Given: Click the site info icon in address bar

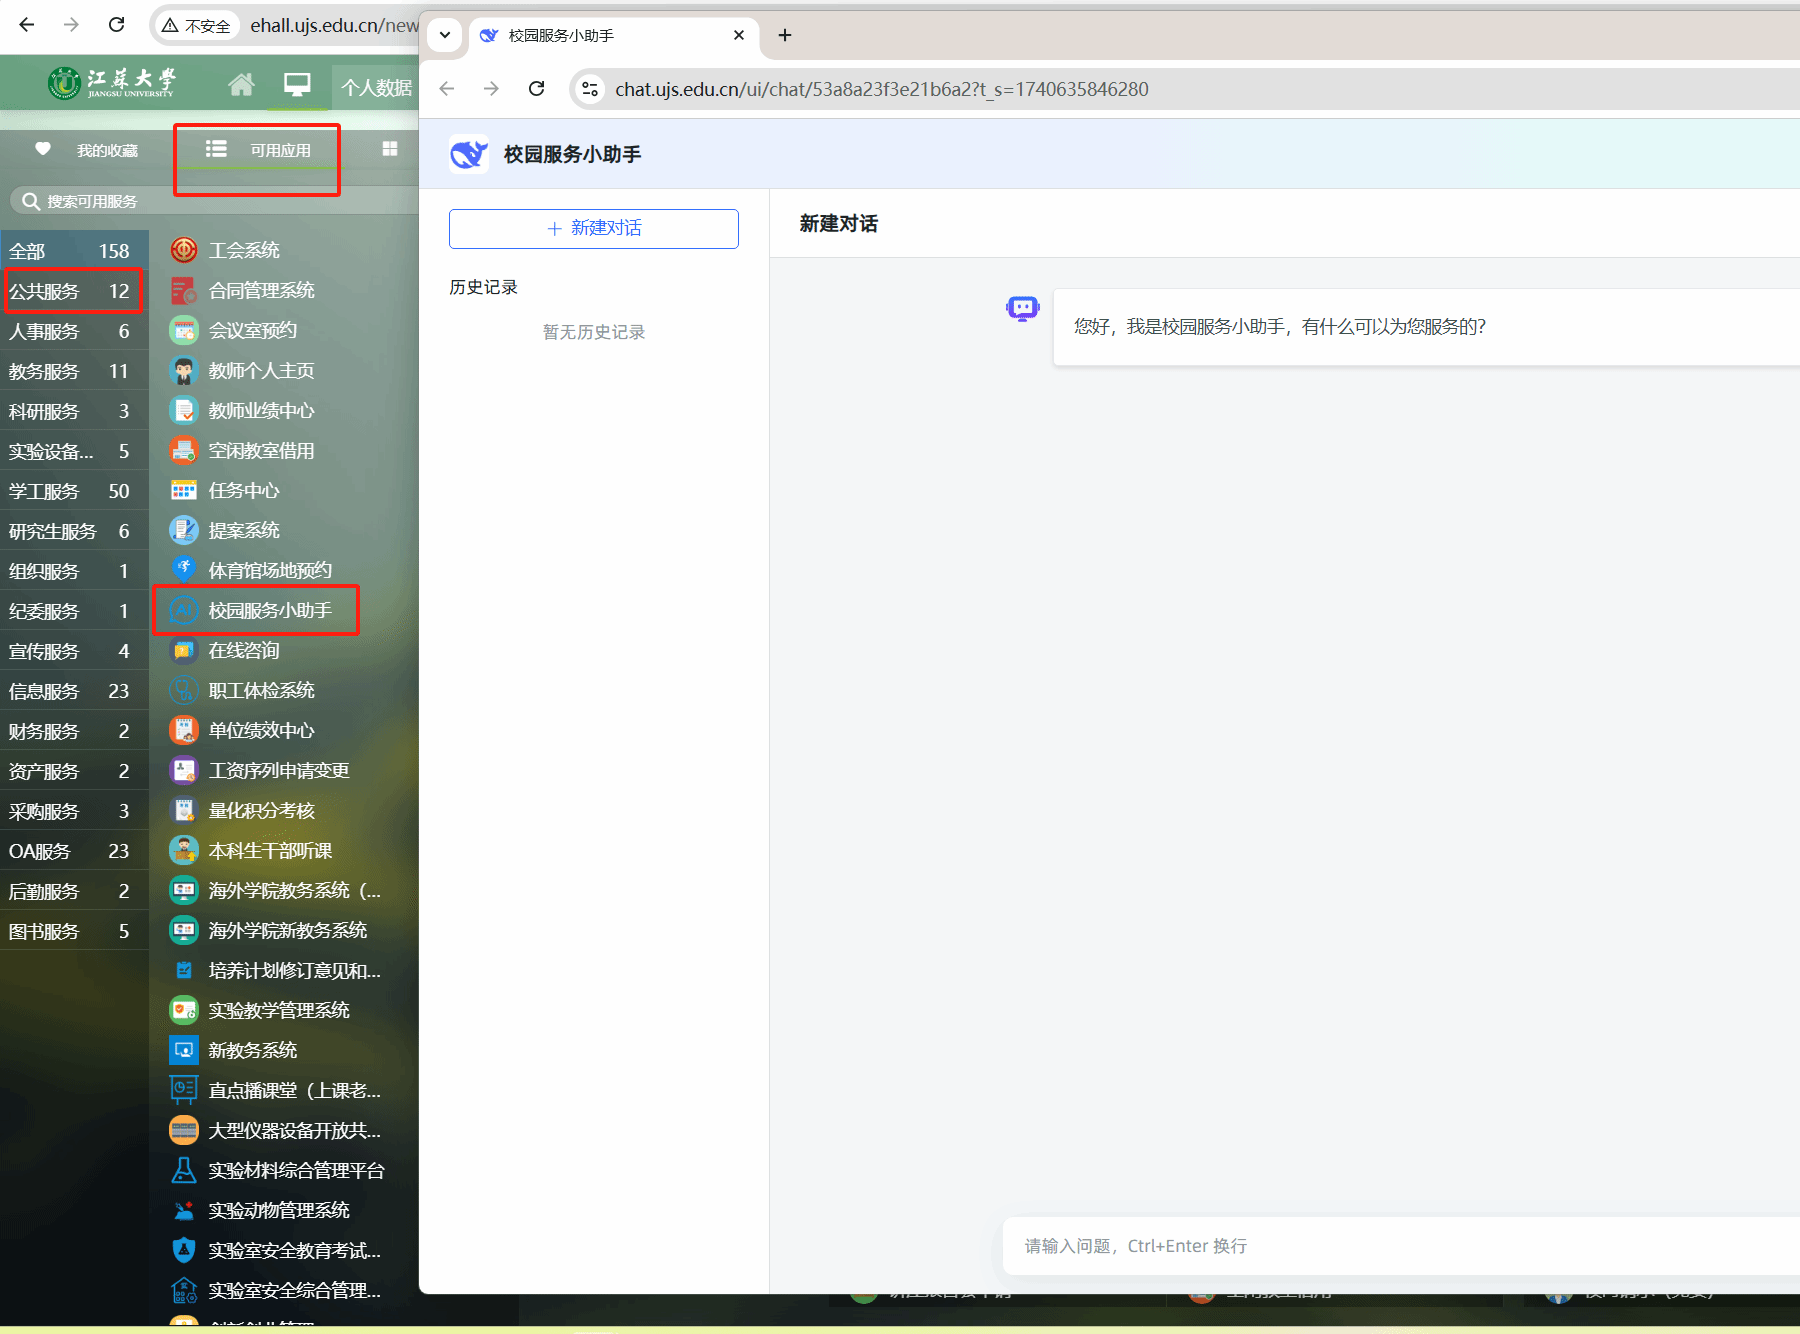Looking at the screenshot, I should [x=590, y=89].
